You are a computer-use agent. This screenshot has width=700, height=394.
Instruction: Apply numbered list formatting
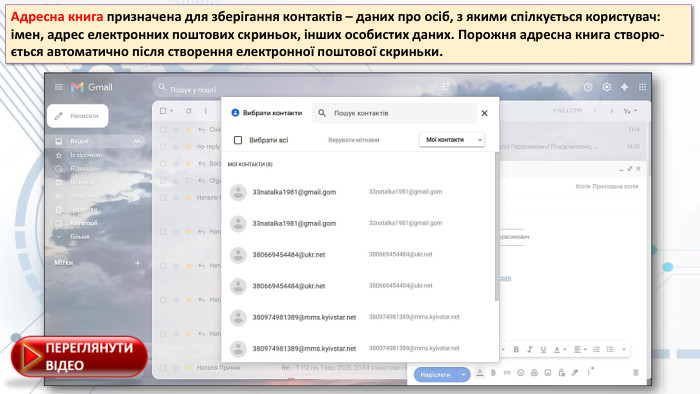coord(596,349)
